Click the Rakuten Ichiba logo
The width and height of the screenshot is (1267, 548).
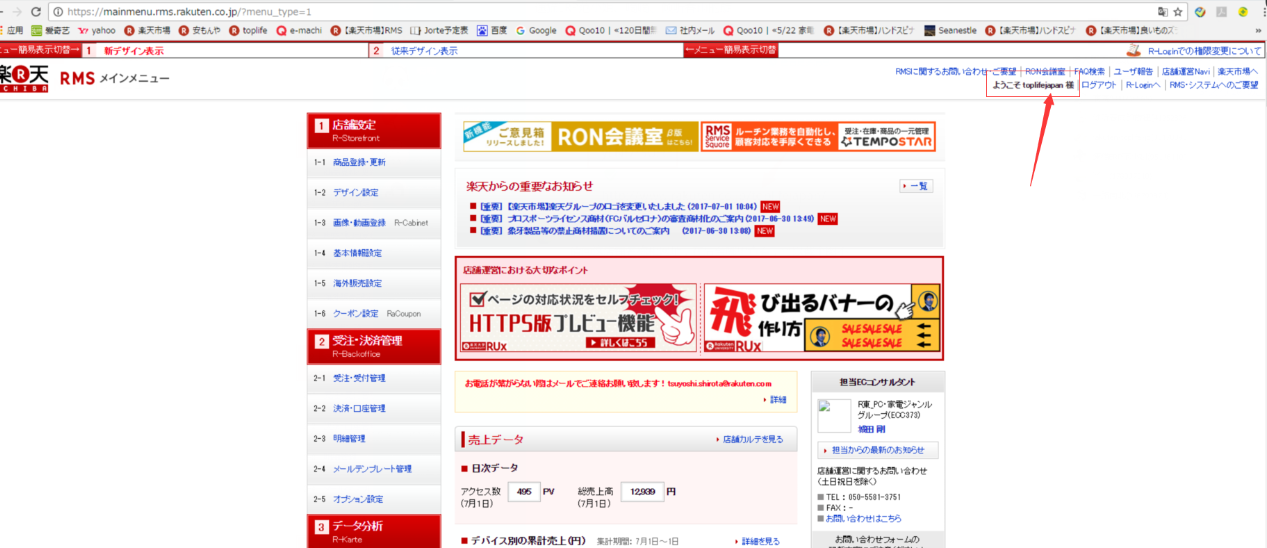(24, 77)
